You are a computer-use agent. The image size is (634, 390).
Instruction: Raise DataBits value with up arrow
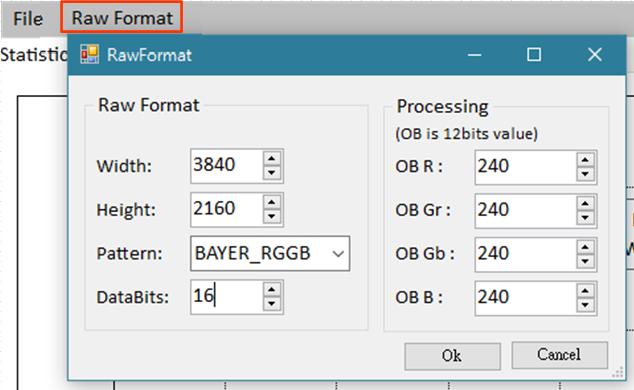(272, 289)
